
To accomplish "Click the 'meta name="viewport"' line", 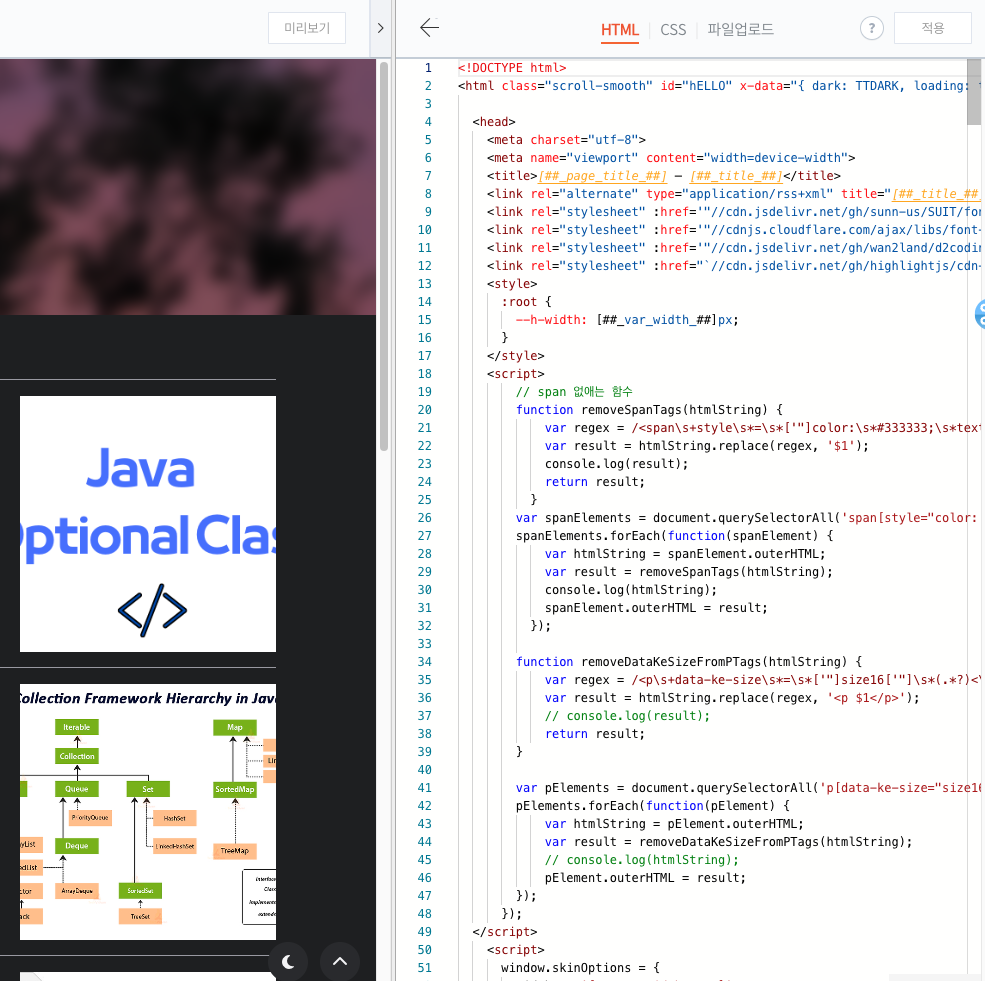I will pos(671,158).
